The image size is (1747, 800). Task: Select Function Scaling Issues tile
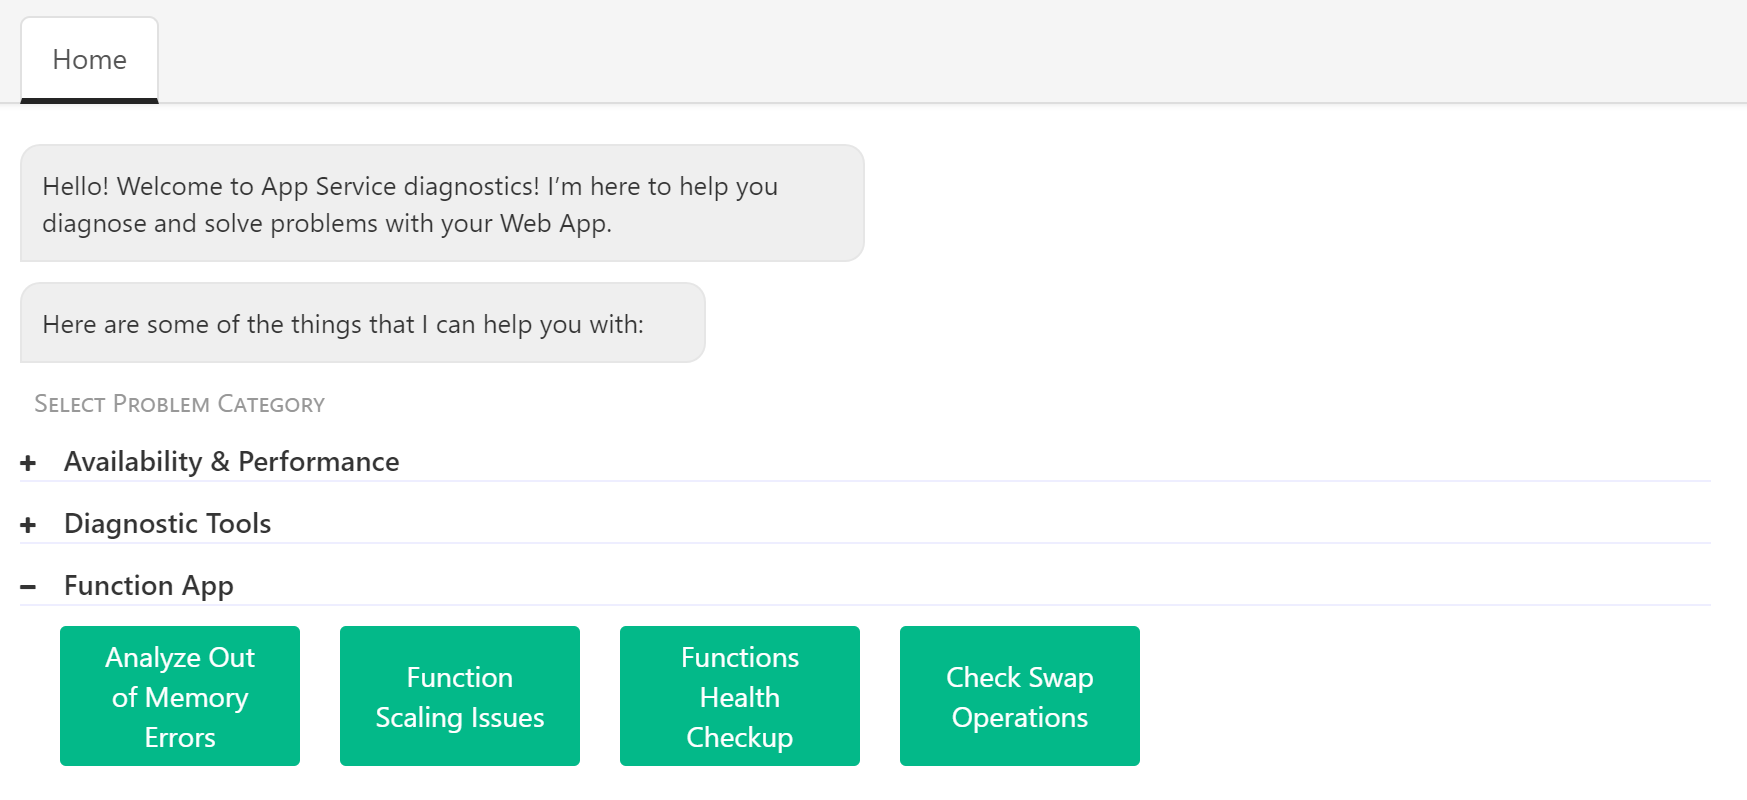[x=460, y=696]
